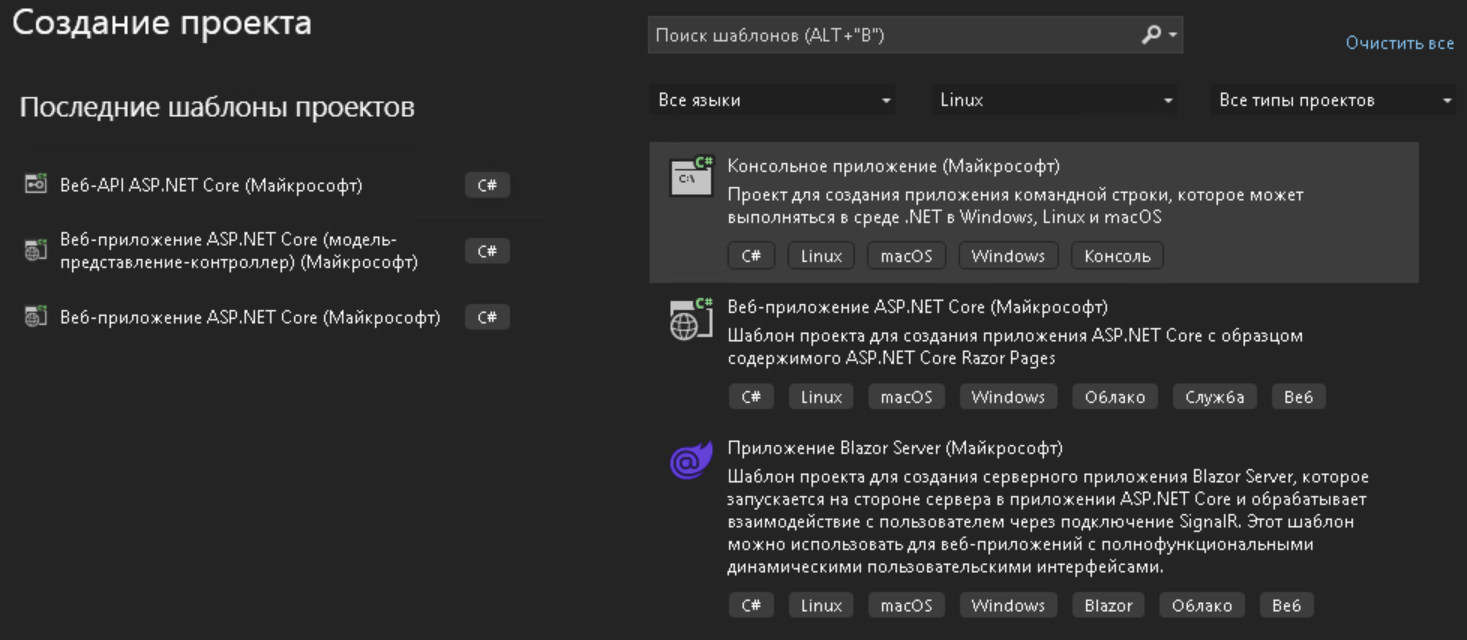Image resolution: width=1467 pixels, height=640 pixels.
Task: Click the Очистить все link
Action: [x=1399, y=43]
